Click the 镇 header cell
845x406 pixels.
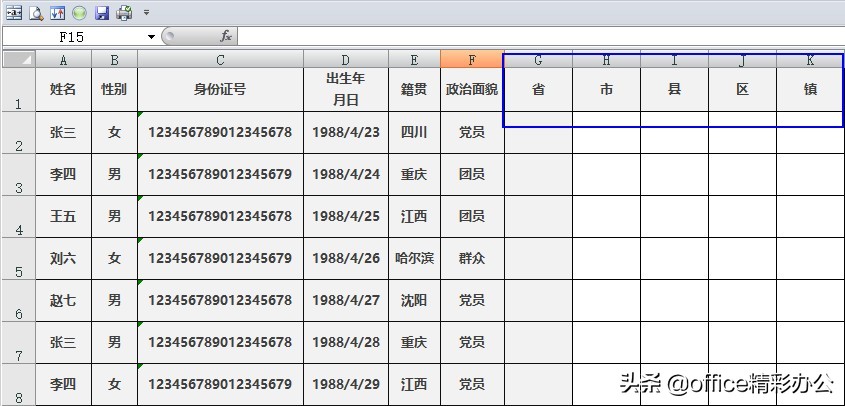pyautogui.click(x=810, y=90)
